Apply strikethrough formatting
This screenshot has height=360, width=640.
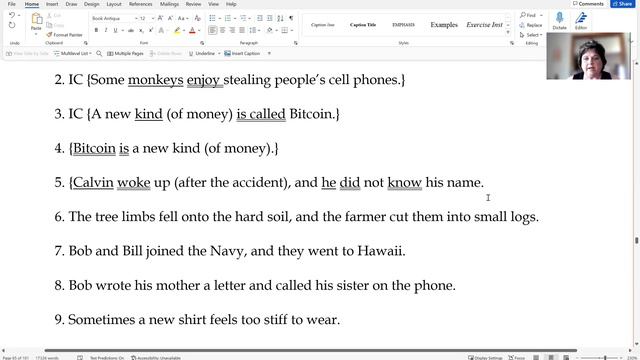pos(131,30)
